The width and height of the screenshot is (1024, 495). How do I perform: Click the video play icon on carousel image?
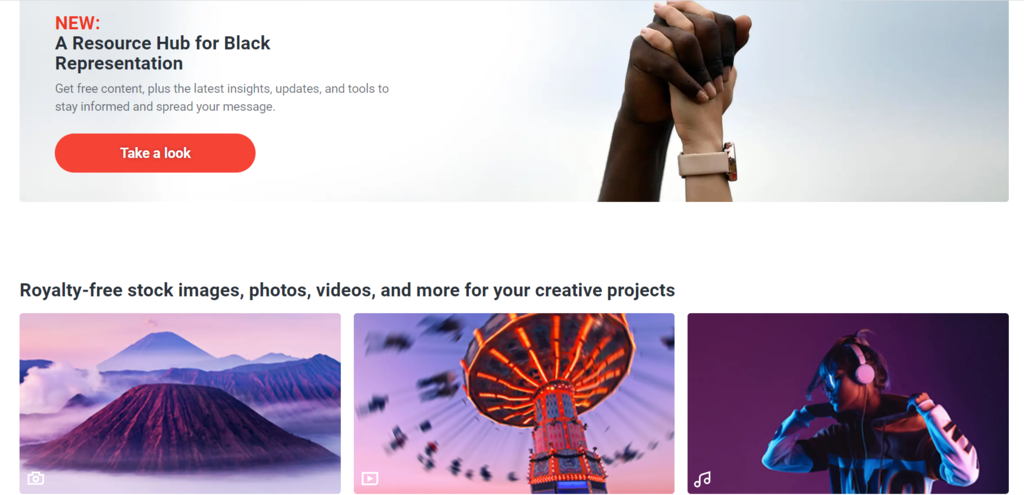(x=370, y=479)
